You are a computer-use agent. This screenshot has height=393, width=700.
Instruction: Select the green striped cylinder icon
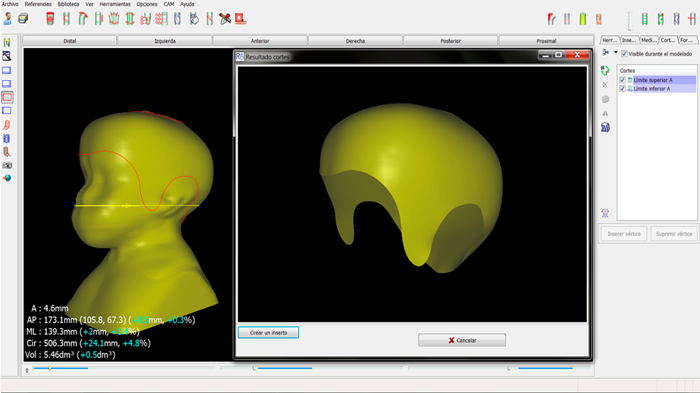645,19
